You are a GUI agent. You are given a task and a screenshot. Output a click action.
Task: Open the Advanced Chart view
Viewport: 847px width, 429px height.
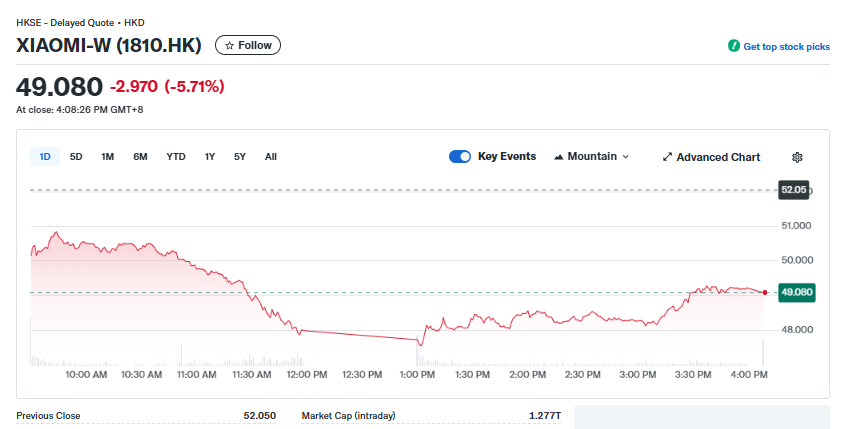pos(718,157)
